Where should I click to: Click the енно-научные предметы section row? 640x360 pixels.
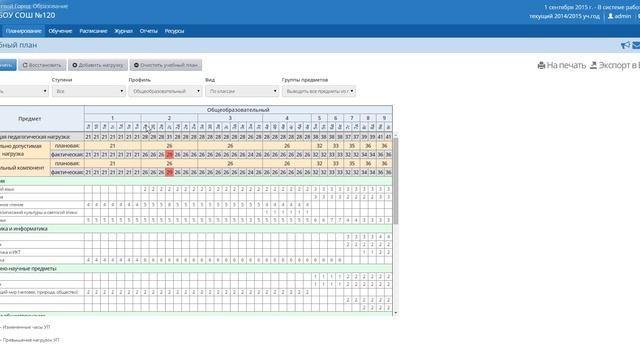(196, 269)
